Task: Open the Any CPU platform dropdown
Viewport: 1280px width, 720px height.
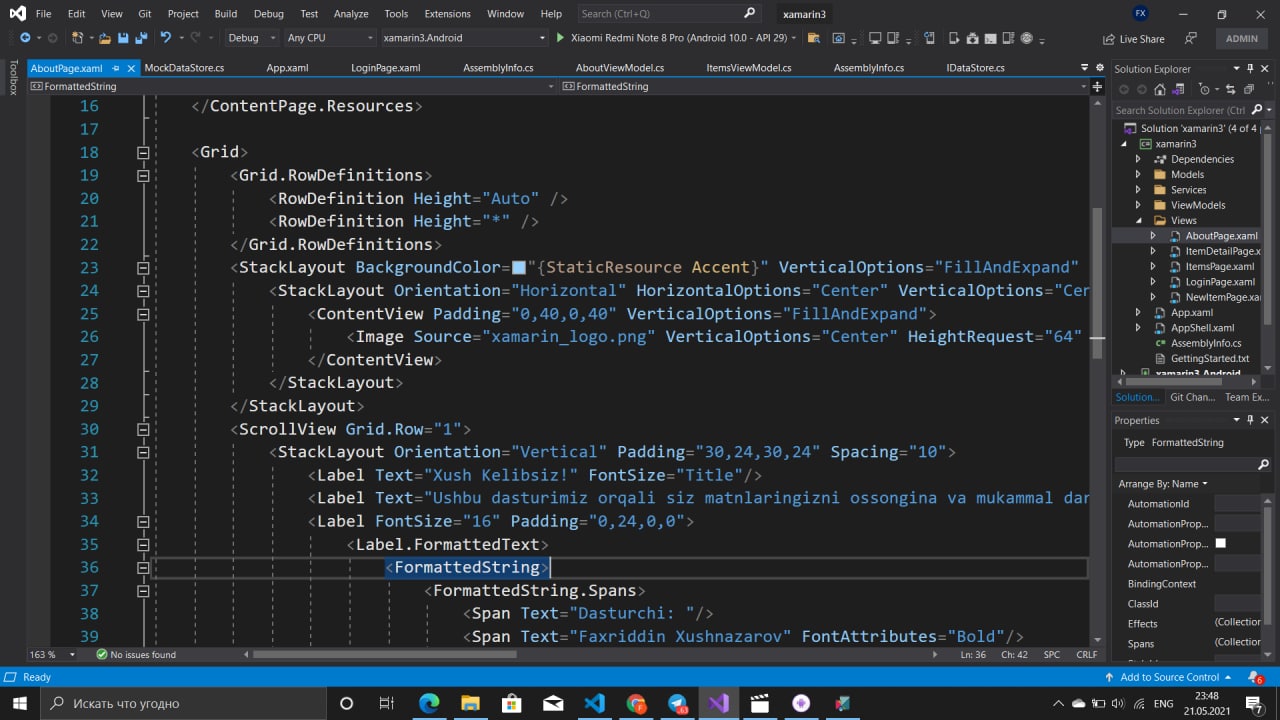Action: coord(328,38)
